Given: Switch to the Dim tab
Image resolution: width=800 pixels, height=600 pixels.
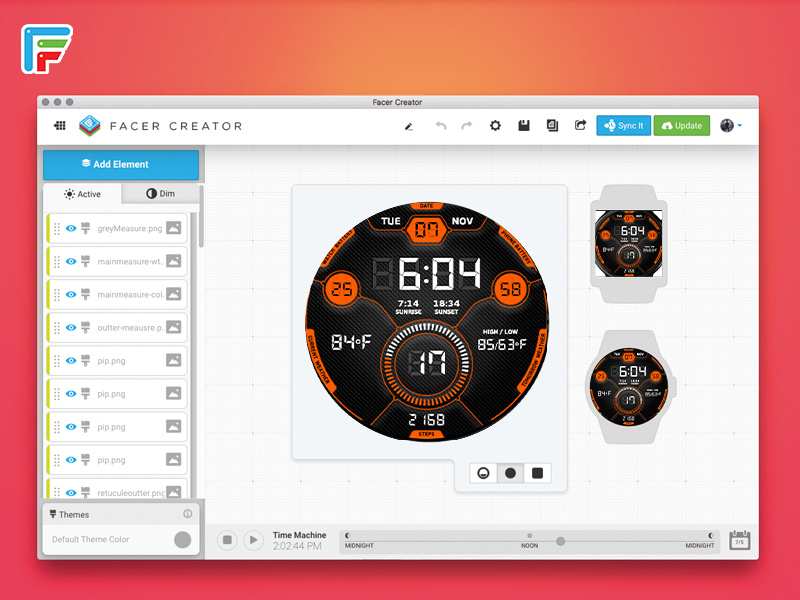Looking at the screenshot, I should point(160,194).
